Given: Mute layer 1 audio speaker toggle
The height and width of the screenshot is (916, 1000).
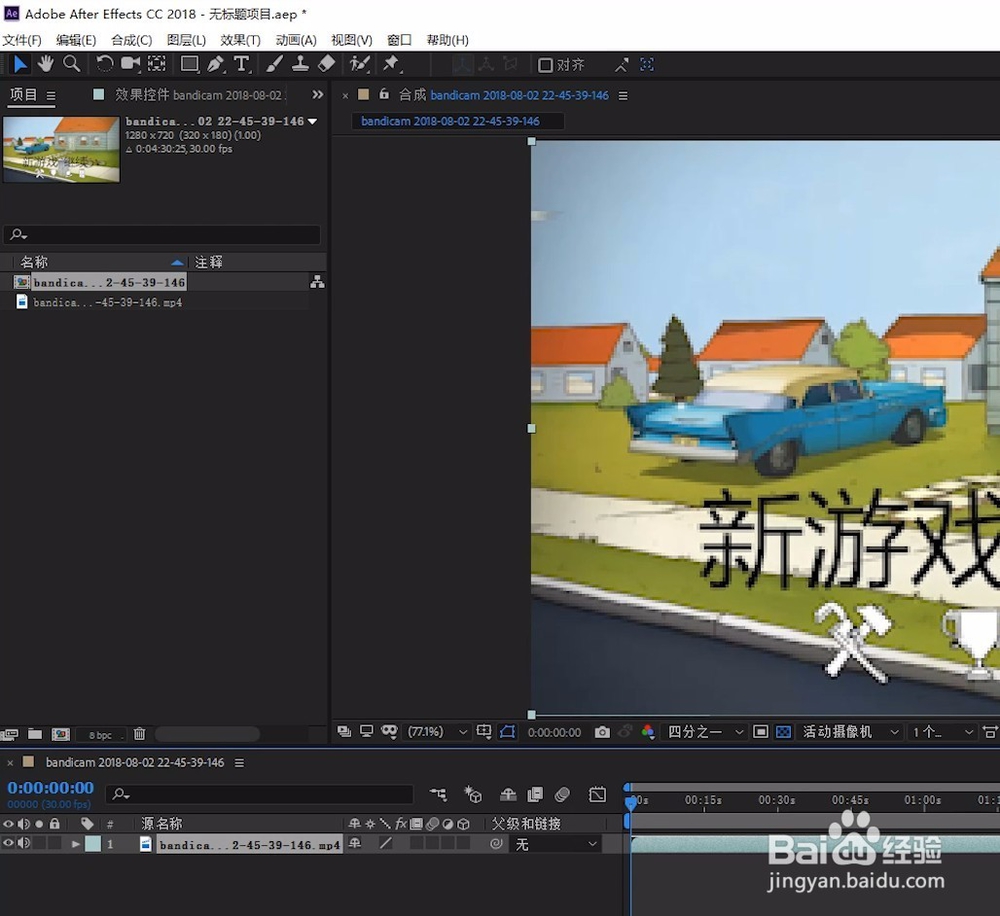Looking at the screenshot, I should (x=24, y=843).
